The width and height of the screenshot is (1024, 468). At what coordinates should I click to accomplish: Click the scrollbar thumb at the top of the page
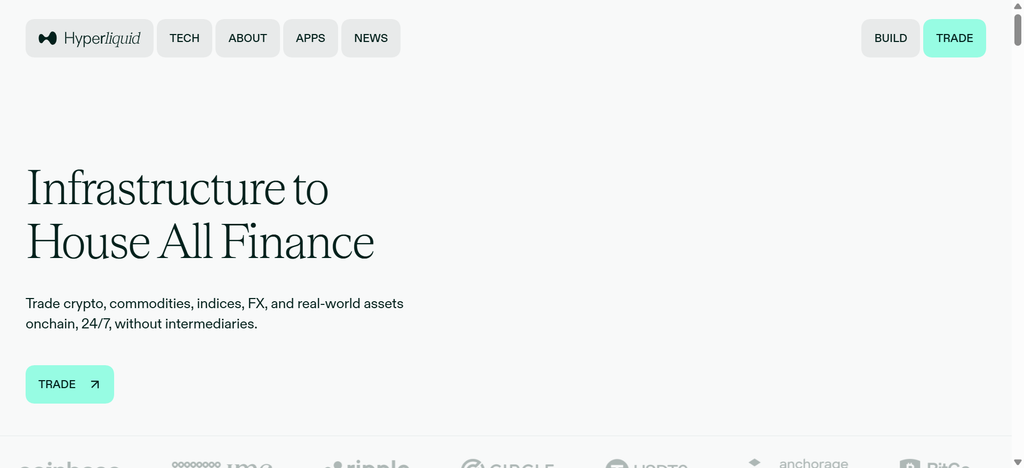pos(1017,29)
